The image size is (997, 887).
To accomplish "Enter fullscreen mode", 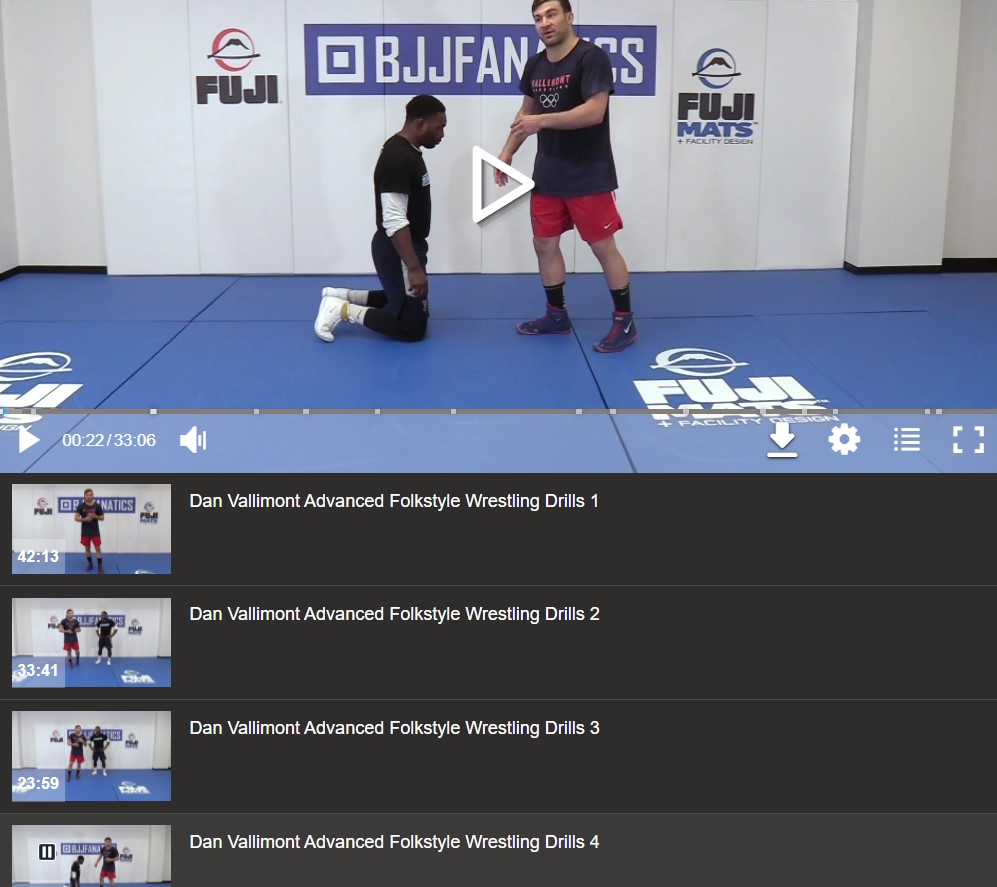I will point(968,439).
